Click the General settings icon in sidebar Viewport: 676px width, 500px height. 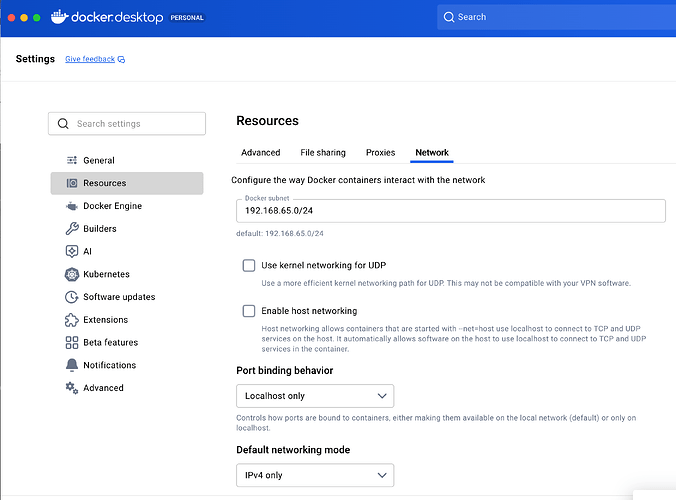(72, 160)
